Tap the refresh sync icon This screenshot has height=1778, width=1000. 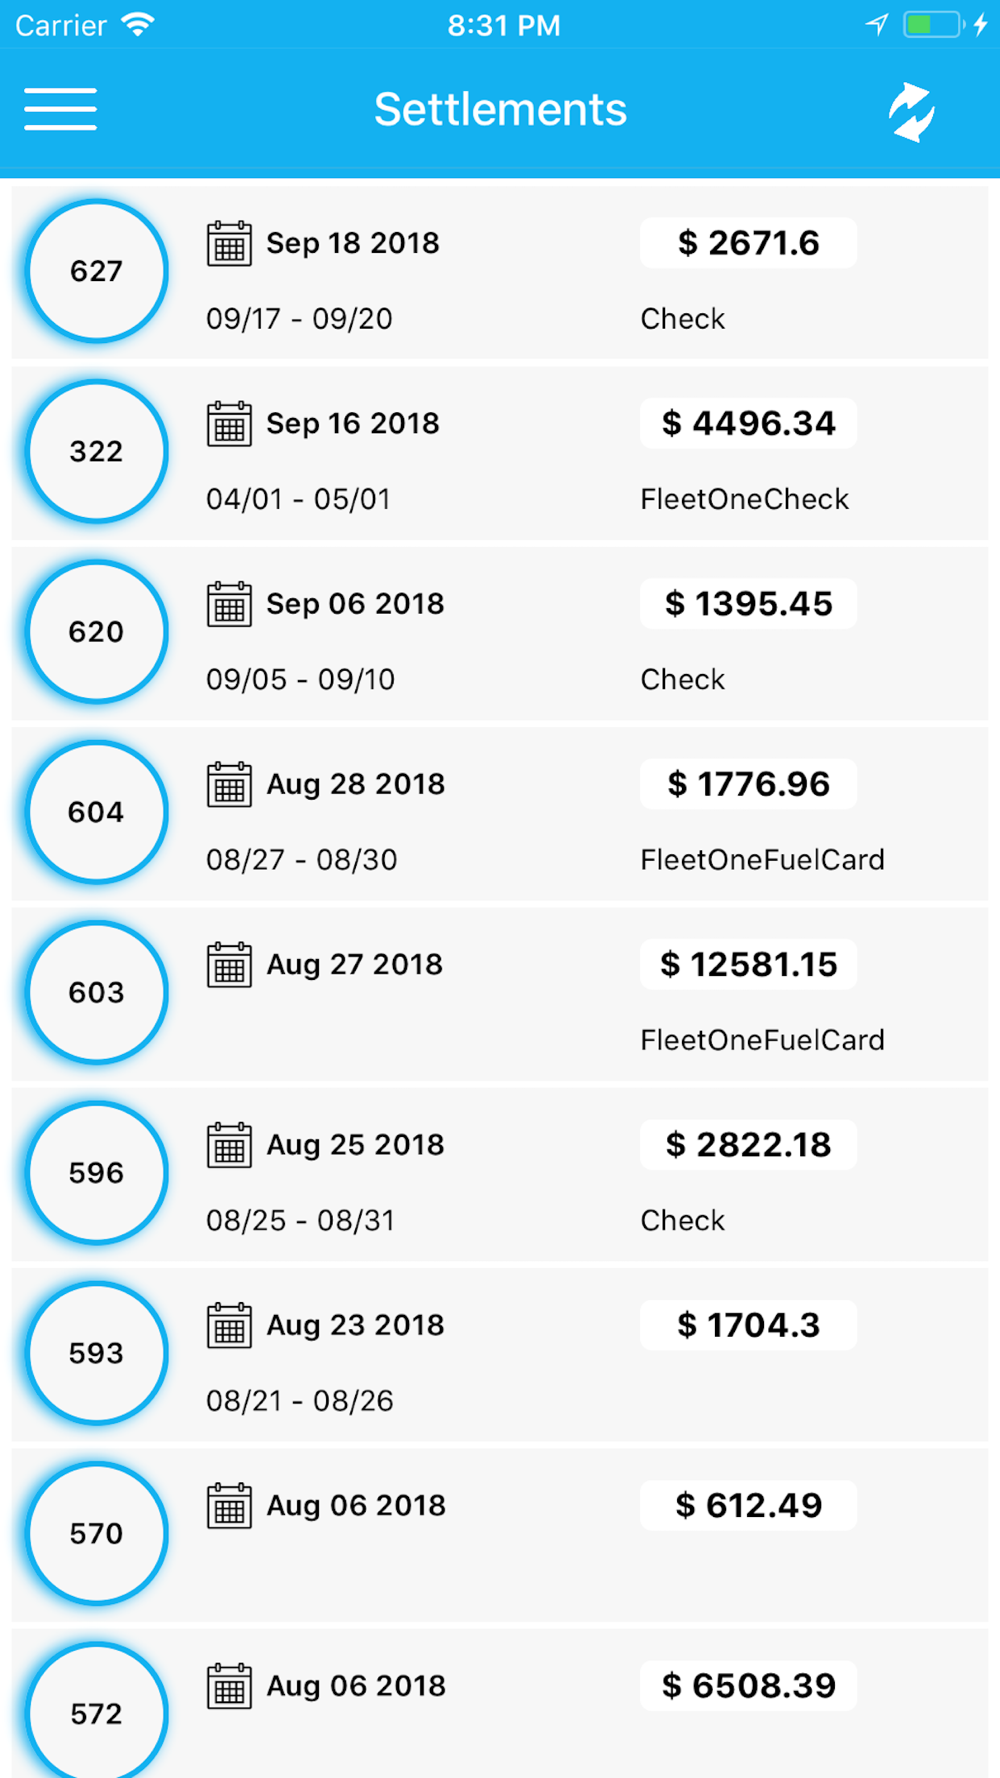click(911, 111)
